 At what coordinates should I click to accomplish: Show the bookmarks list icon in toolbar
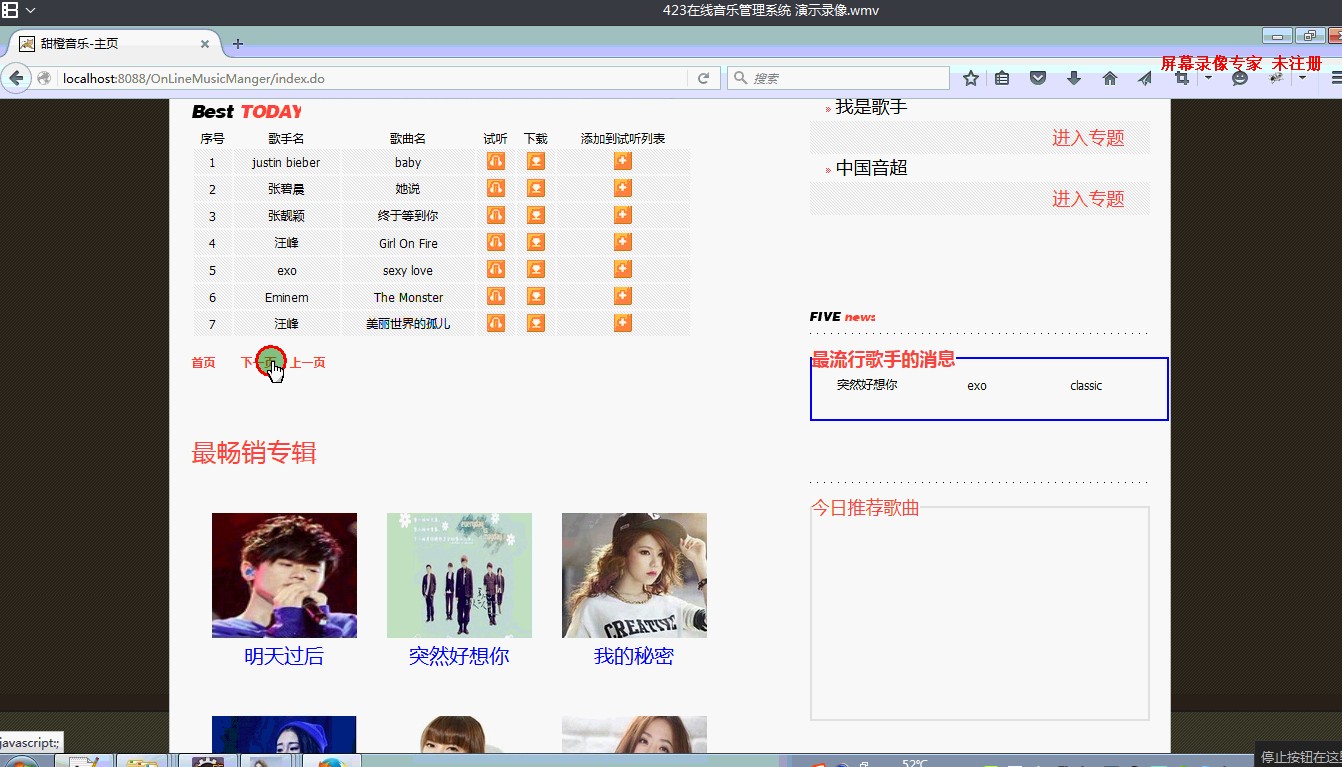pyautogui.click(x=1002, y=78)
